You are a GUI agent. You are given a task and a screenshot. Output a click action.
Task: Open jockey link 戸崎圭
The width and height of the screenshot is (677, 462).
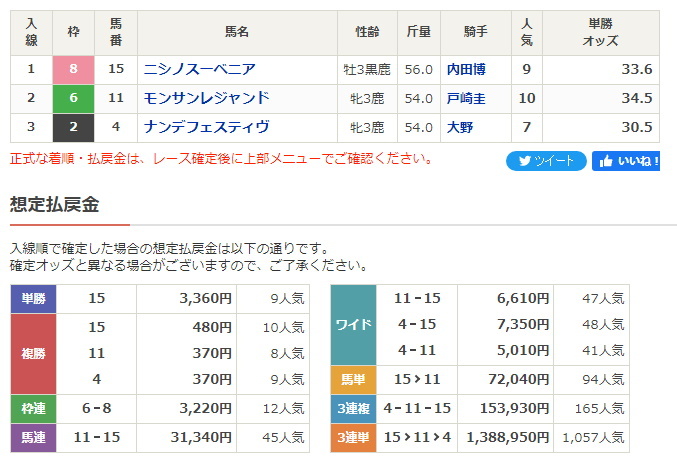pyautogui.click(x=466, y=98)
